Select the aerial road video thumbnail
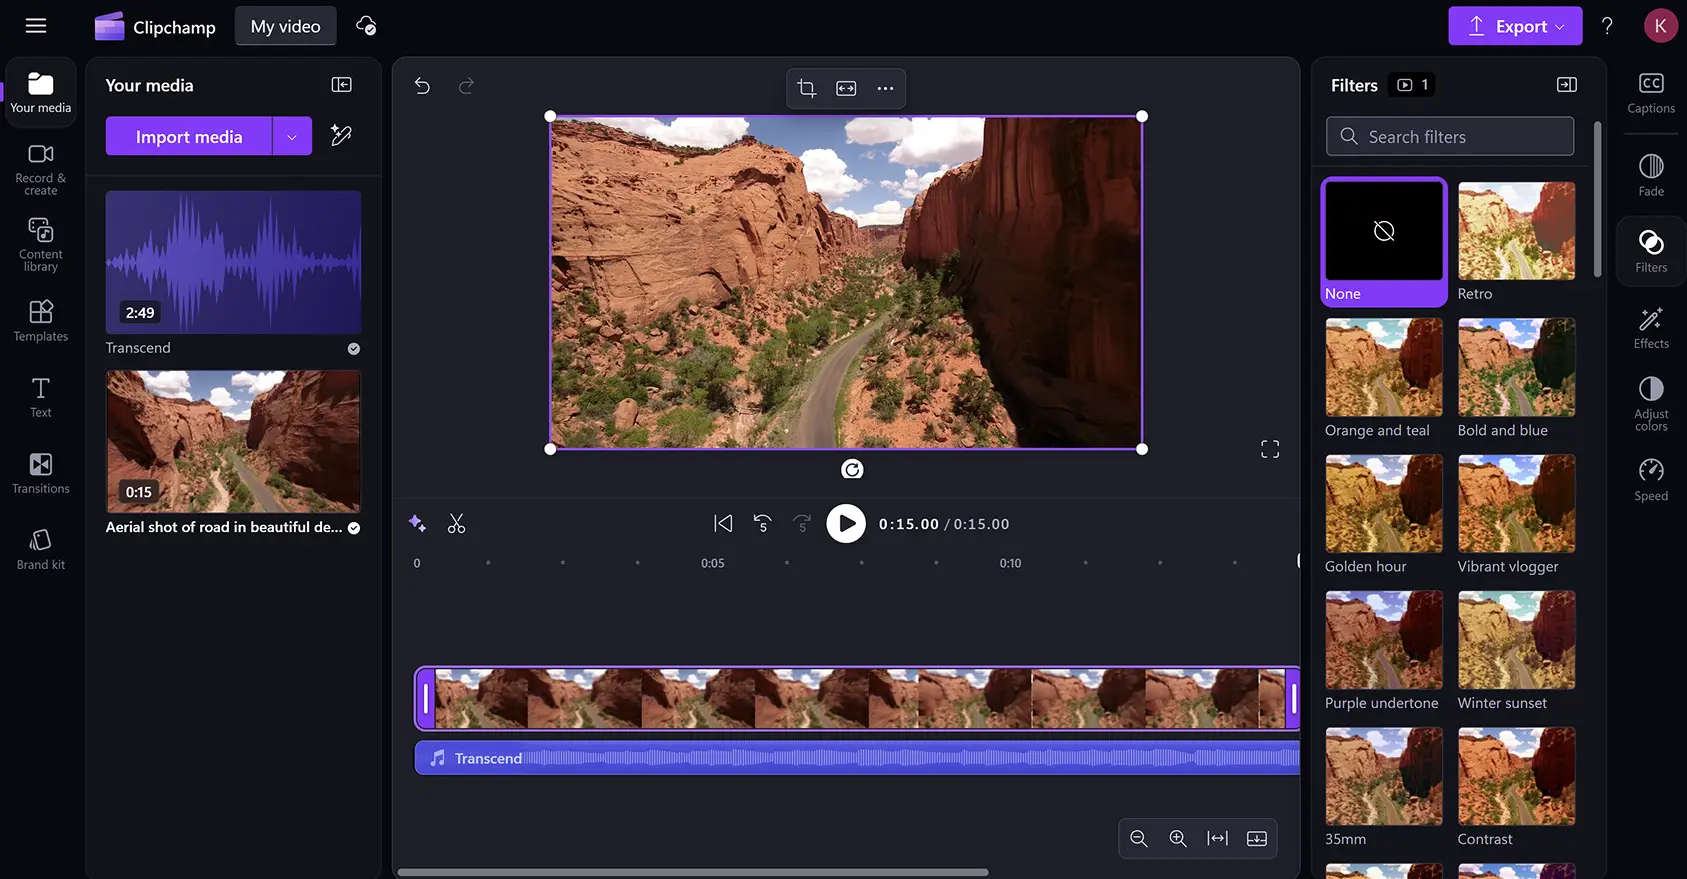The image size is (1687, 879). click(x=233, y=441)
